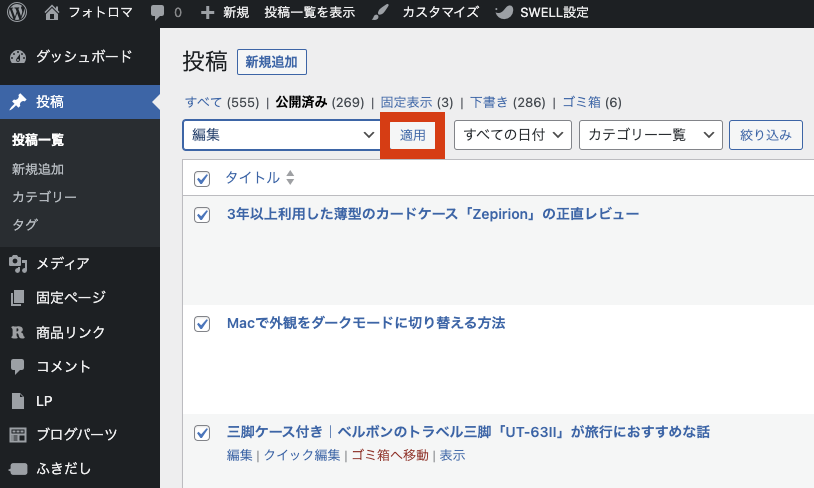
Task: Open the comments bubble icon in admin bar
Action: tap(157, 12)
